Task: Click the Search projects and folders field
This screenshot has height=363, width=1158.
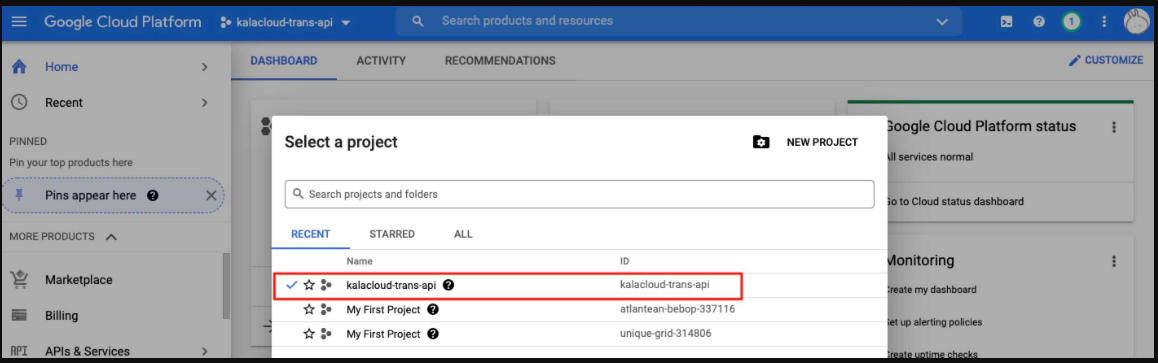Action: tap(580, 194)
